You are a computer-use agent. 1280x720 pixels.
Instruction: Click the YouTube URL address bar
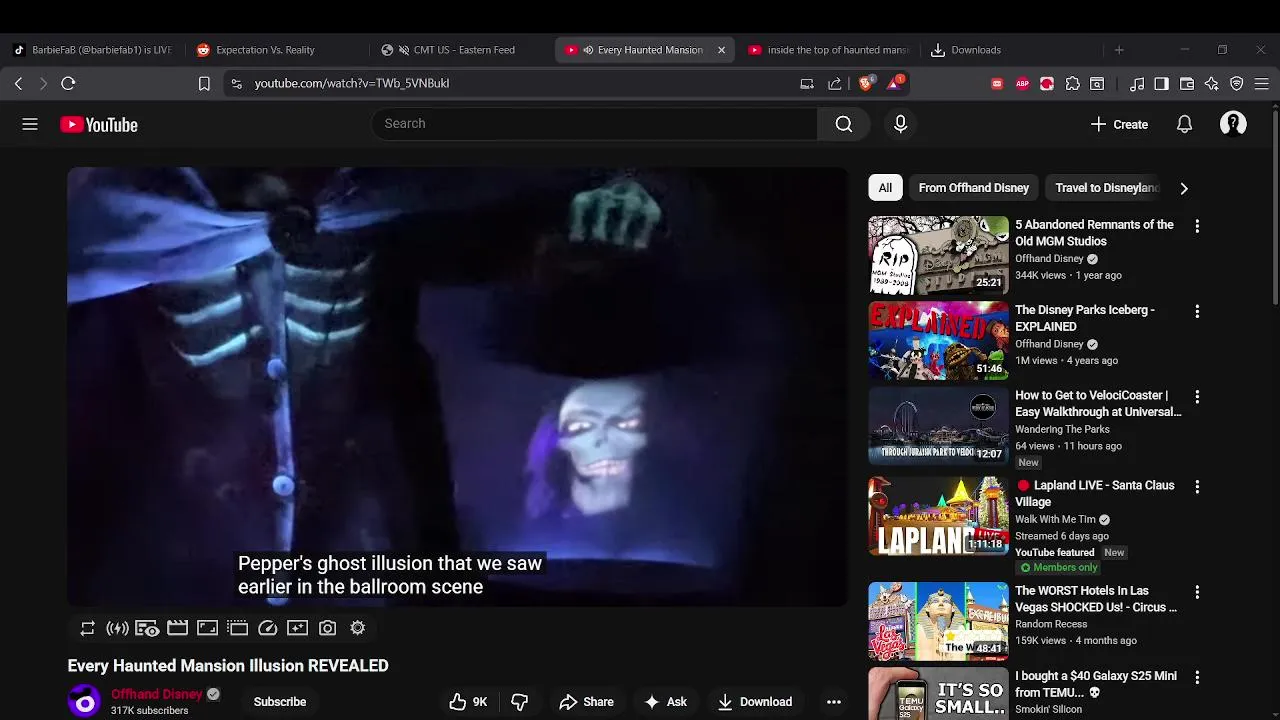(520, 84)
